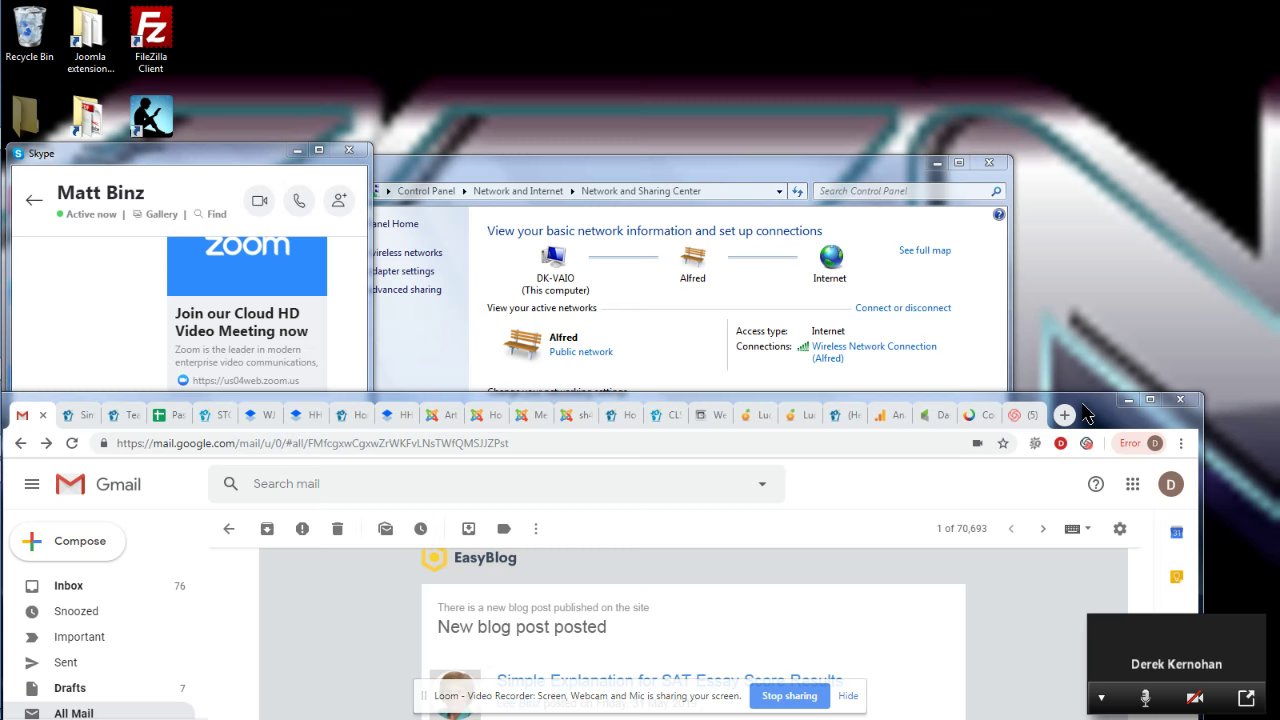Open the FileZilla Client desktop shortcut
The image size is (1280, 720).
tap(151, 40)
